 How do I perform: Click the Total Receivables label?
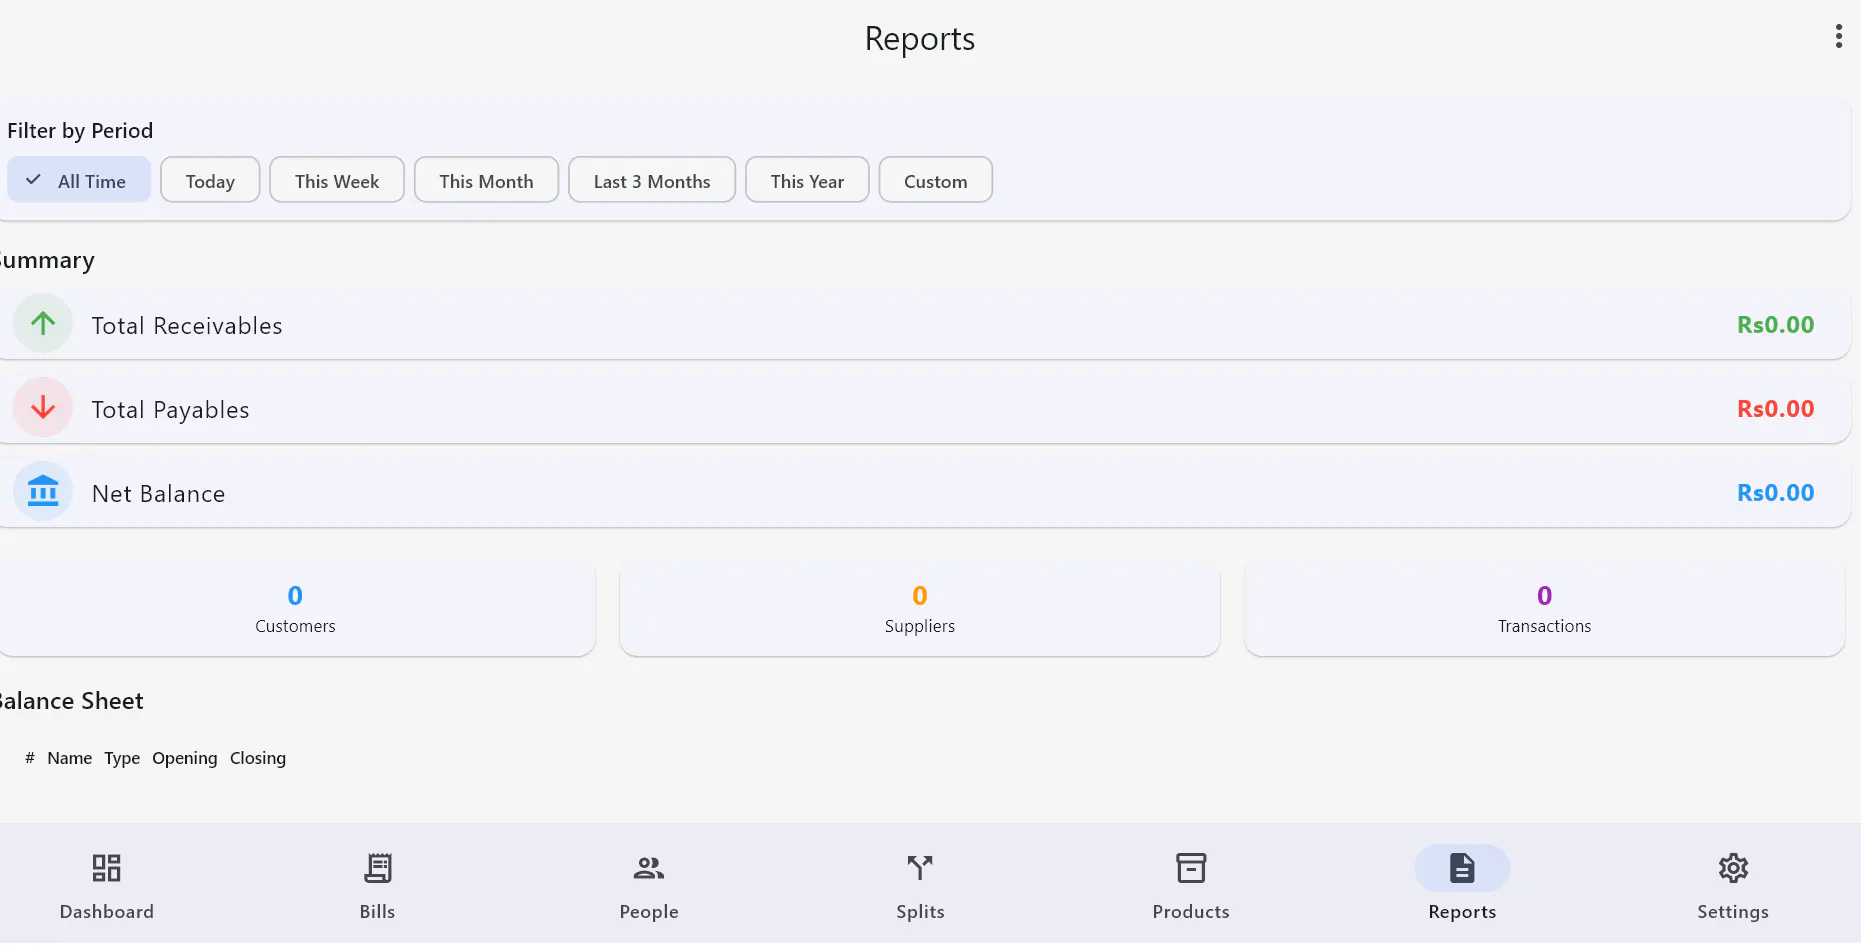[x=187, y=326]
